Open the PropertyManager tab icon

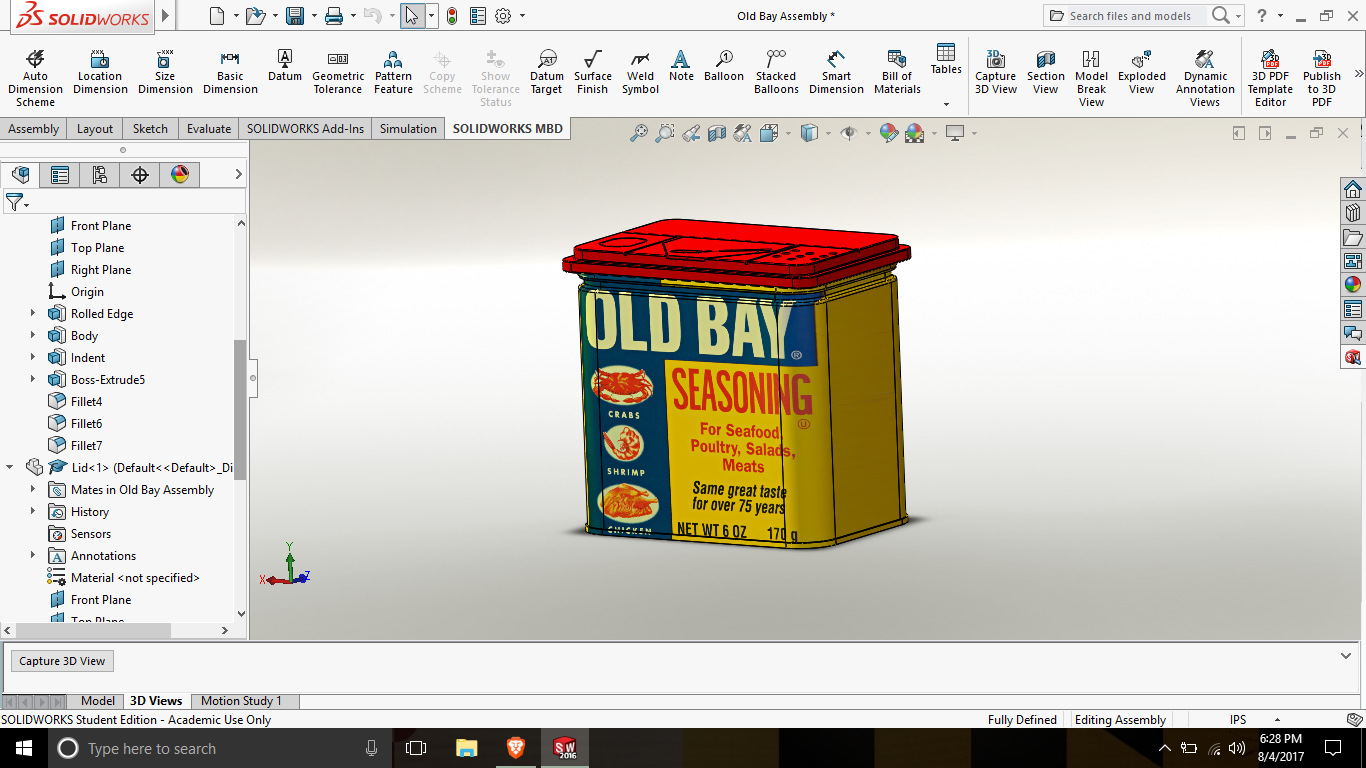tap(60, 175)
